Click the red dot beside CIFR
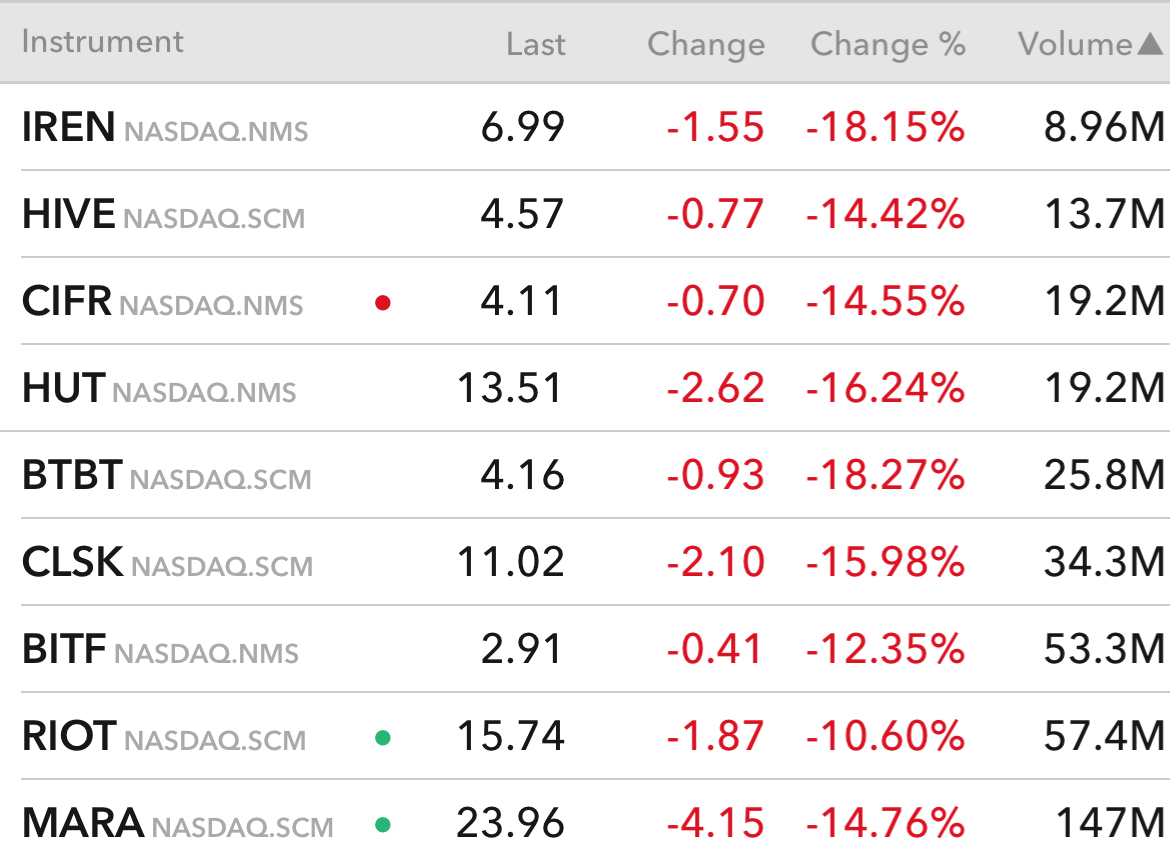The width and height of the screenshot is (1170, 861). pyautogui.click(x=382, y=303)
